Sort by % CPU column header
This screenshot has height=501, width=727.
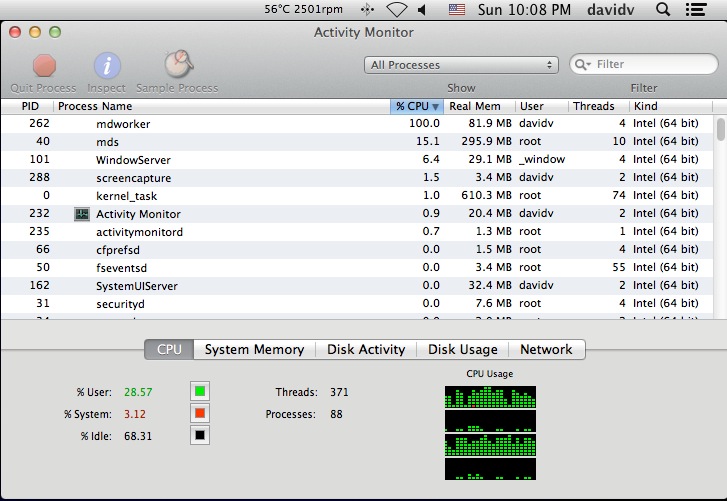417,106
